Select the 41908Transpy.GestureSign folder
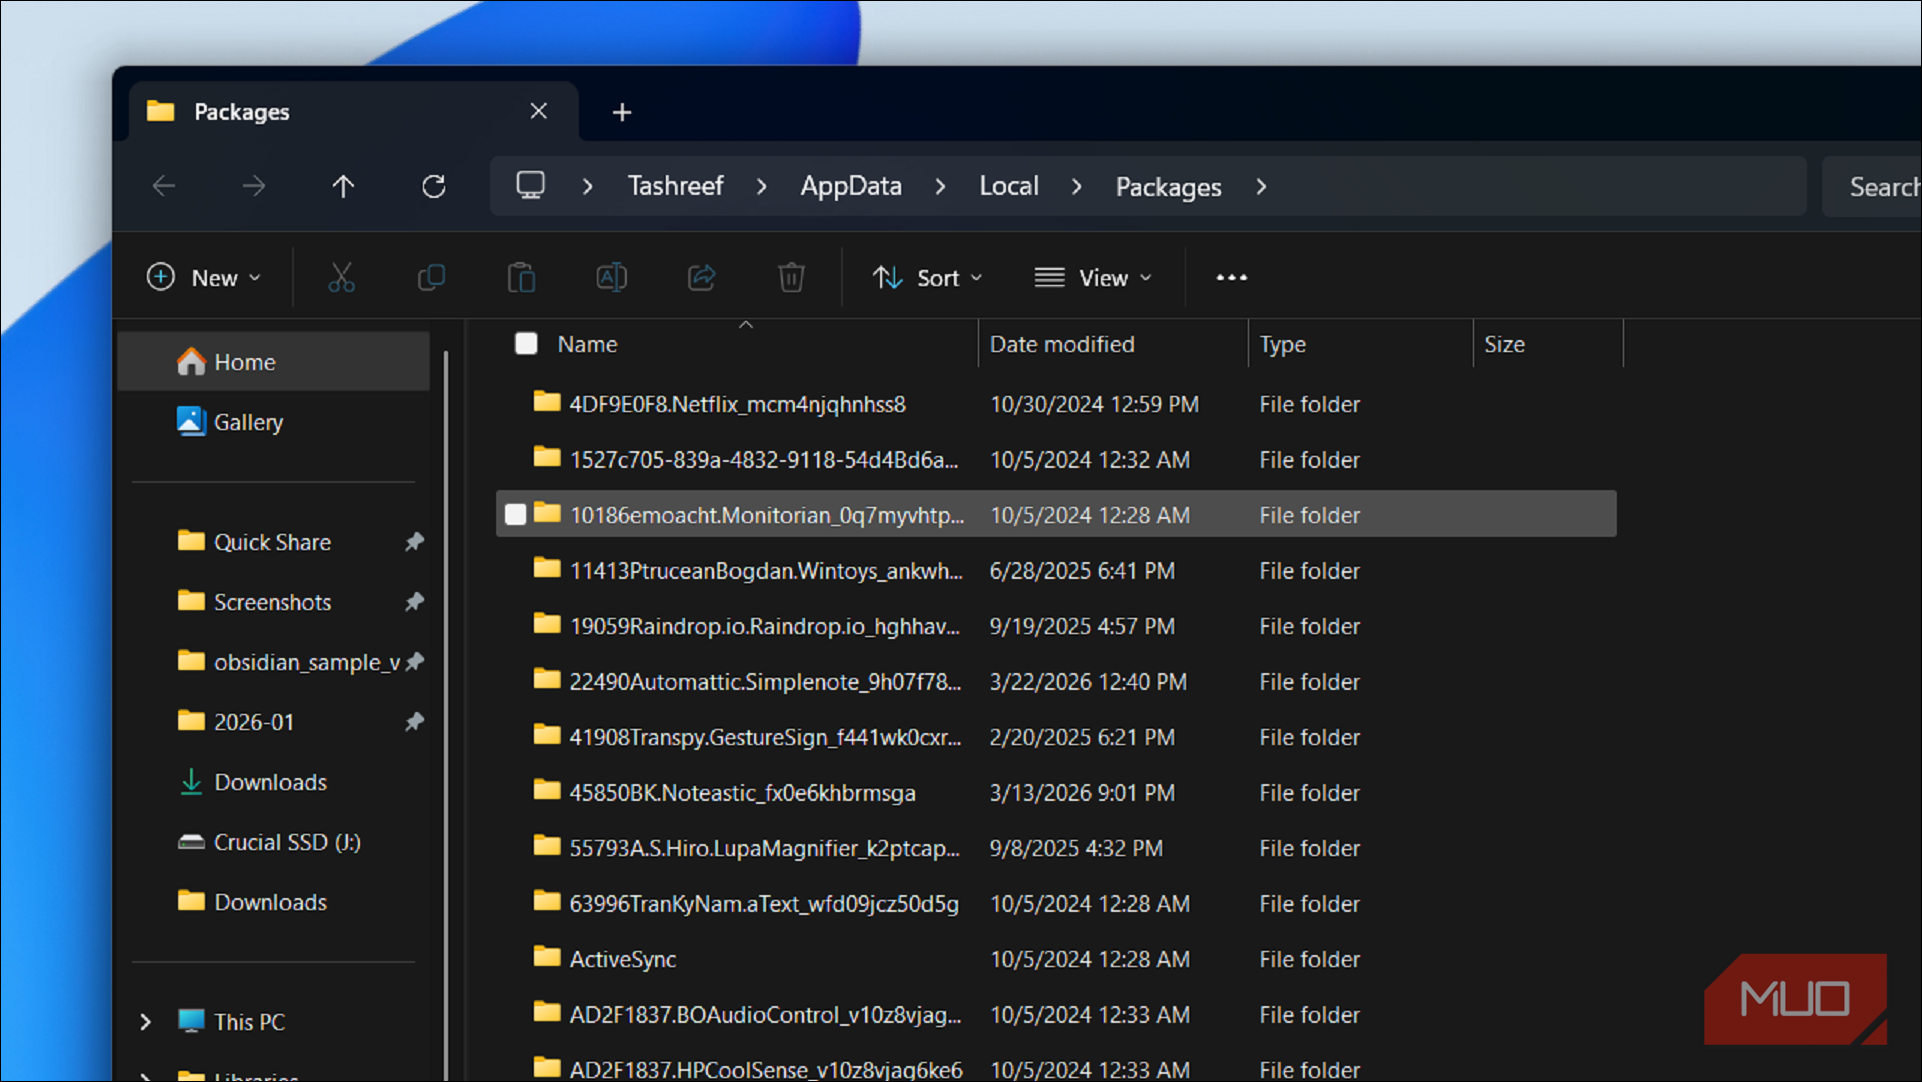 1056,737
